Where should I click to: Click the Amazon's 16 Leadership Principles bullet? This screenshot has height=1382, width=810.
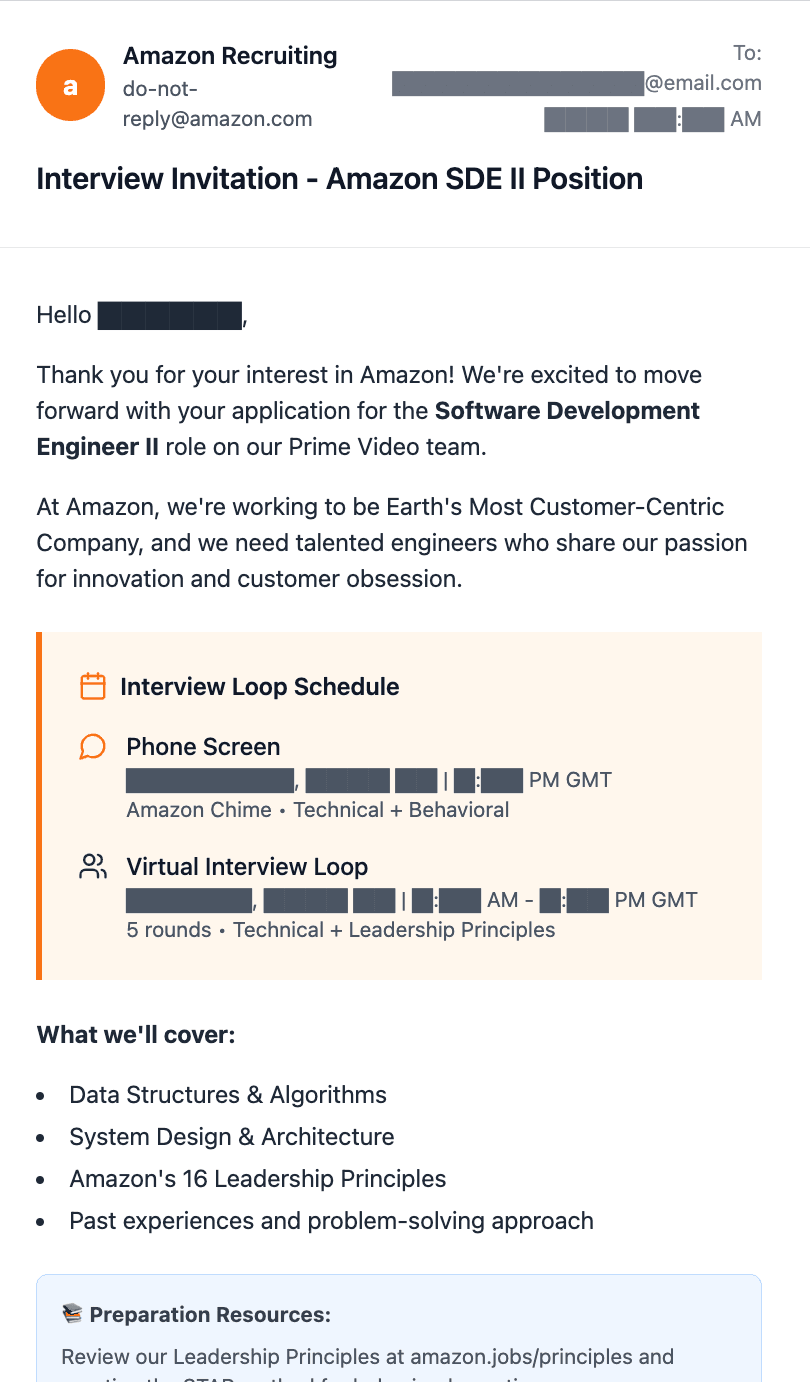(258, 1179)
